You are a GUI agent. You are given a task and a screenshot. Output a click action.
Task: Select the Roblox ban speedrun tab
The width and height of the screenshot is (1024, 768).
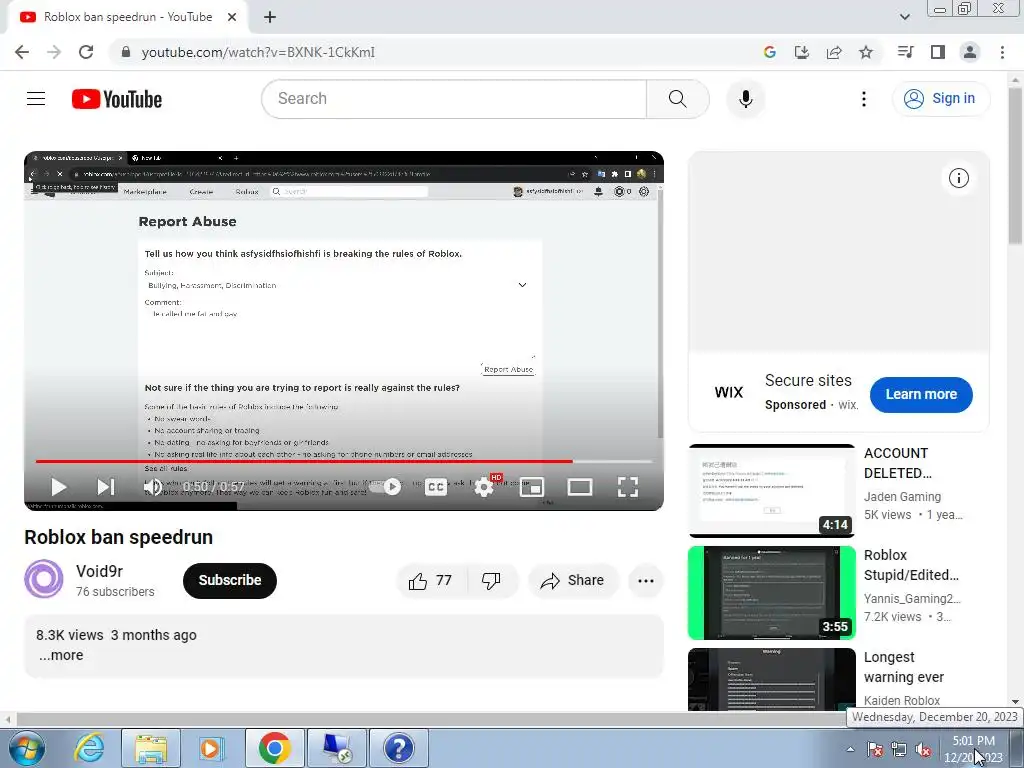coord(127,17)
